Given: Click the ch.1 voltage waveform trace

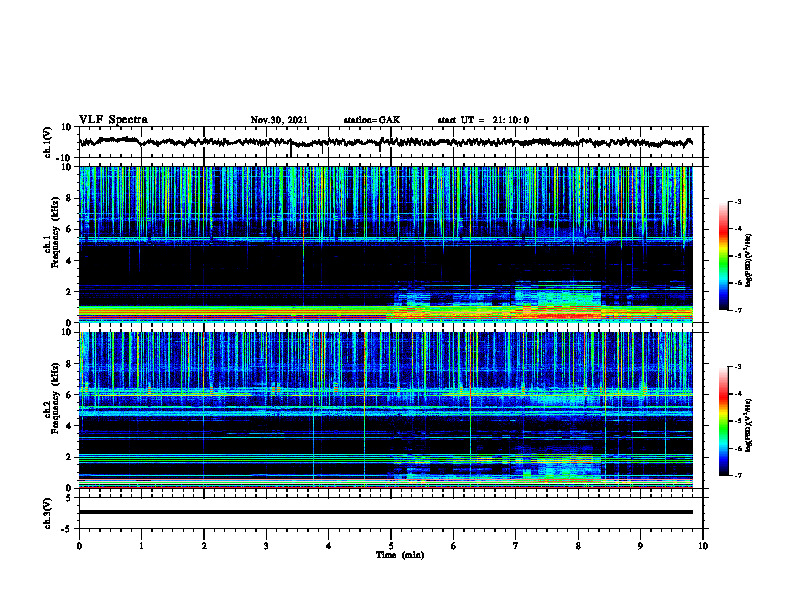Looking at the screenshot, I should 385,142.
